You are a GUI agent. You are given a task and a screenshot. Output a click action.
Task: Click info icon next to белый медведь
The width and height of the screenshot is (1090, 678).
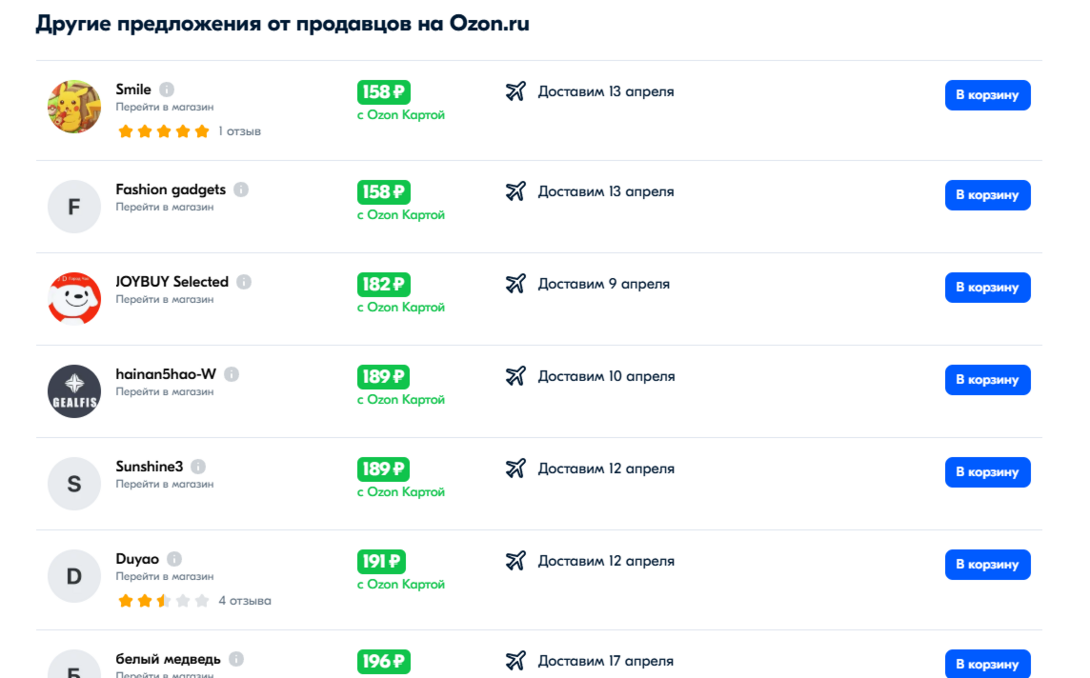236,659
